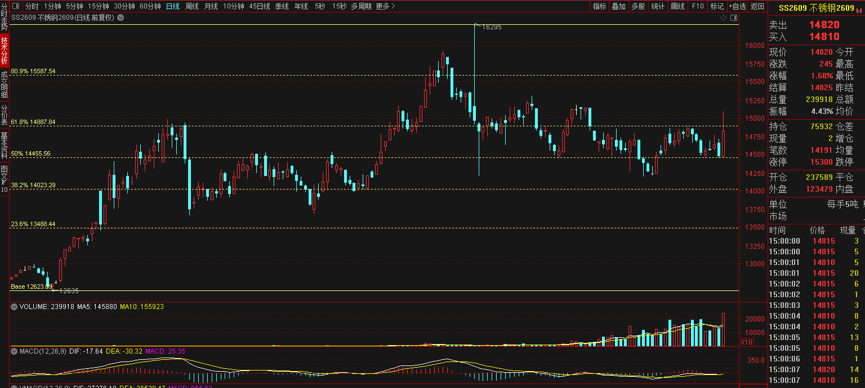
Task: Click the 买入 price 14810
Action: click(824, 36)
